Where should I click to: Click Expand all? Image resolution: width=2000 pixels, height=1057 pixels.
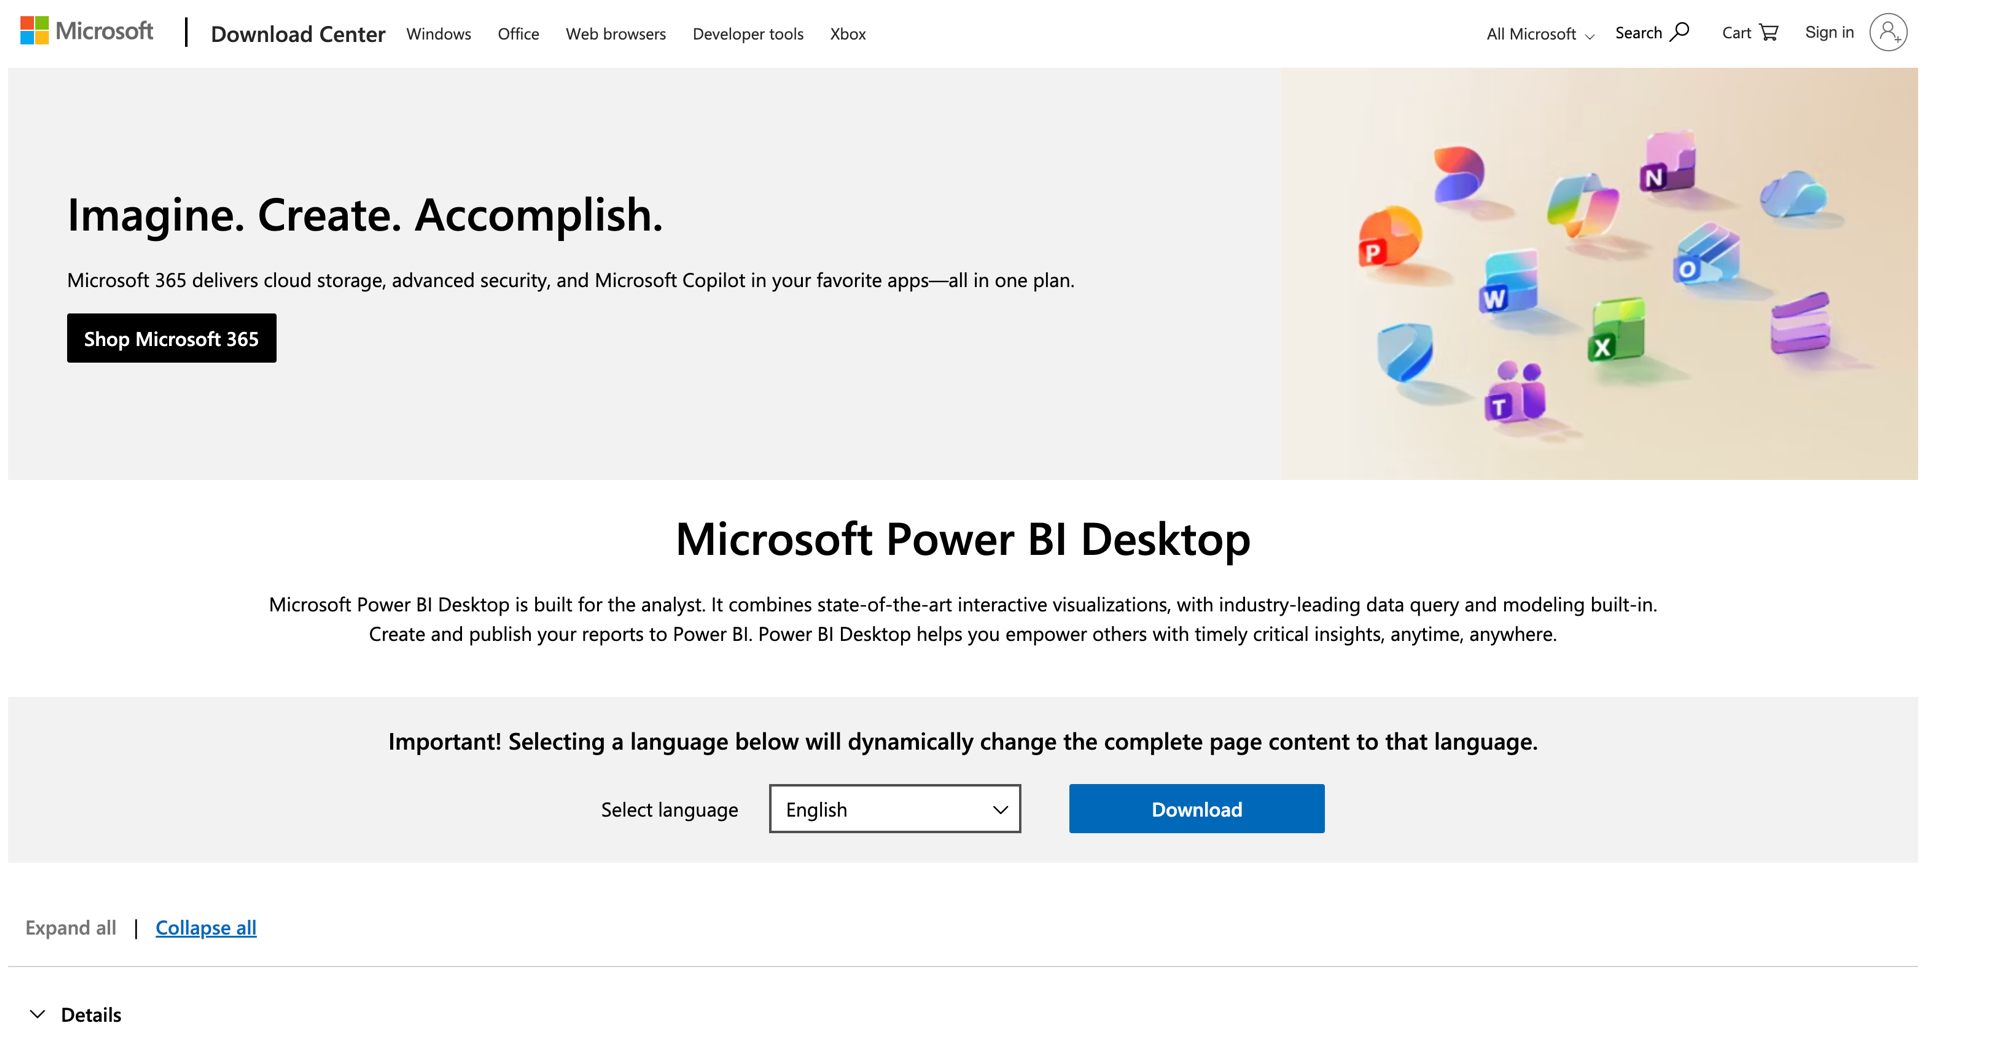70,928
